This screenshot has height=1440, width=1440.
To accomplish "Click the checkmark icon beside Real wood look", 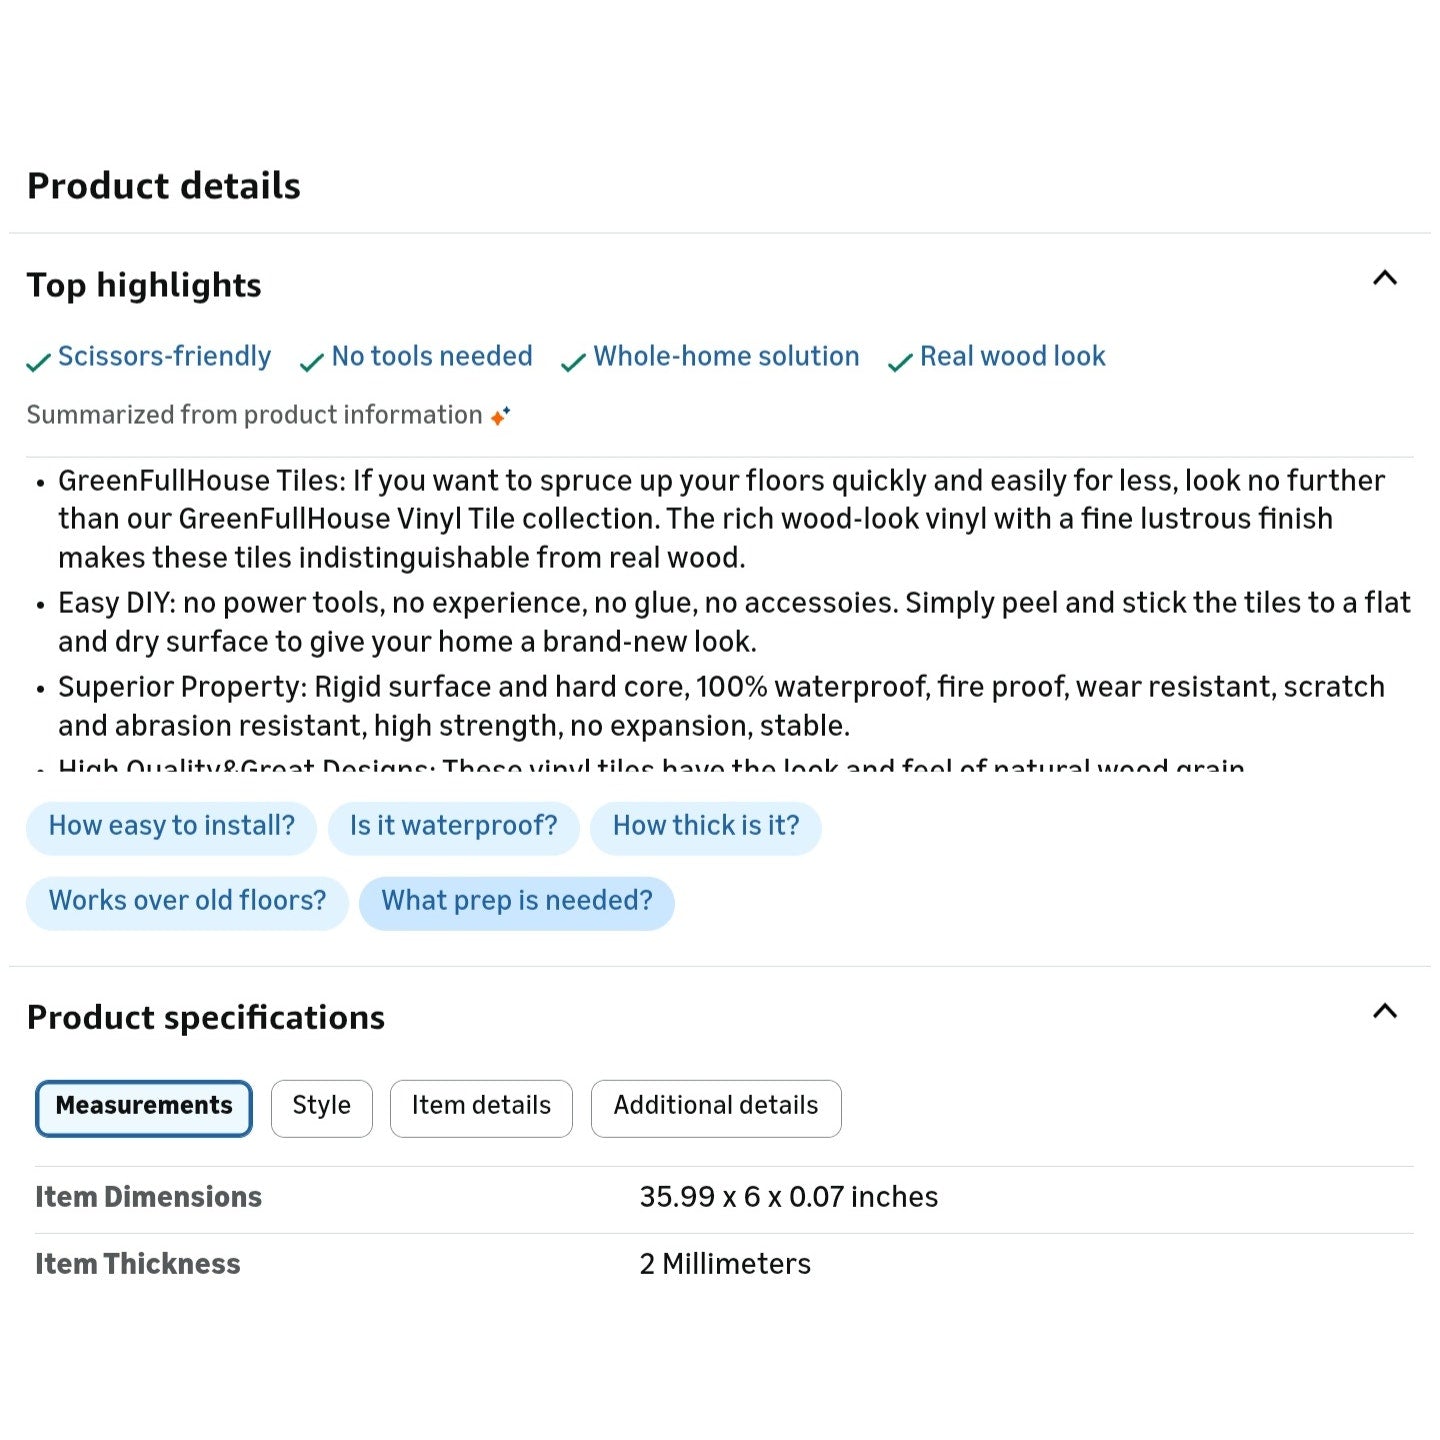I will pyautogui.click(x=900, y=362).
